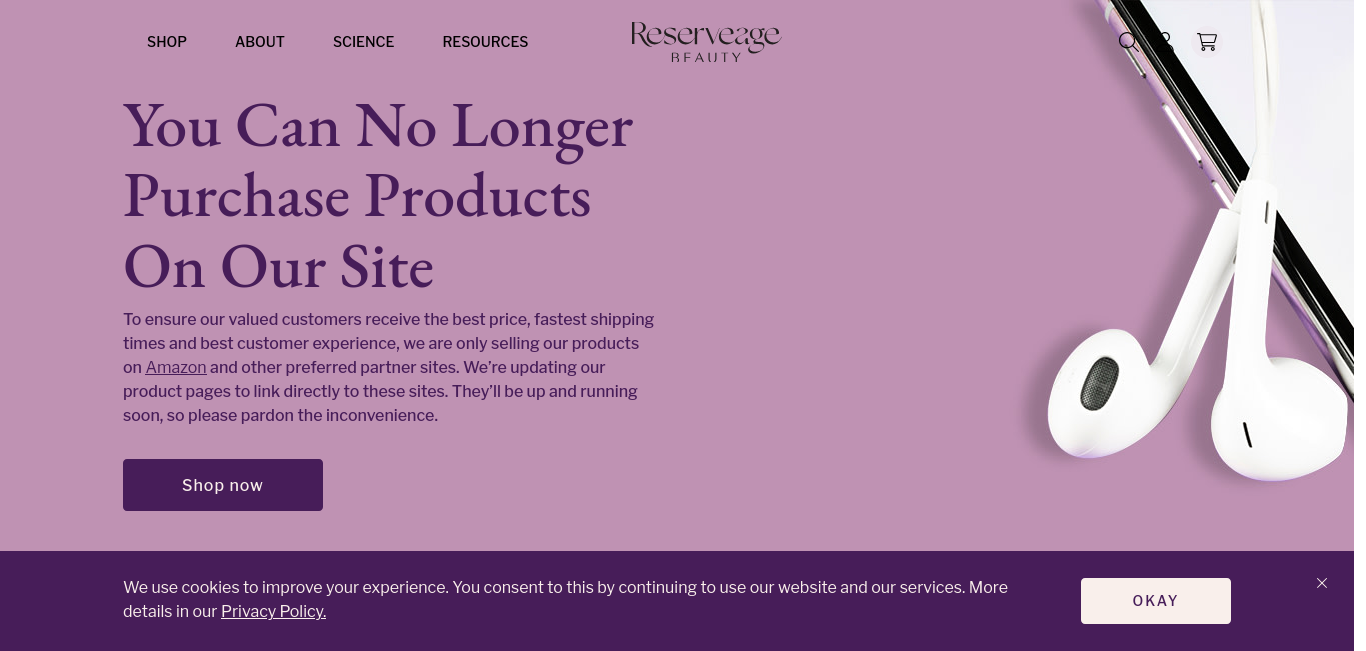Open the search magnifier icon
The image size is (1366, 651).
1128,41
